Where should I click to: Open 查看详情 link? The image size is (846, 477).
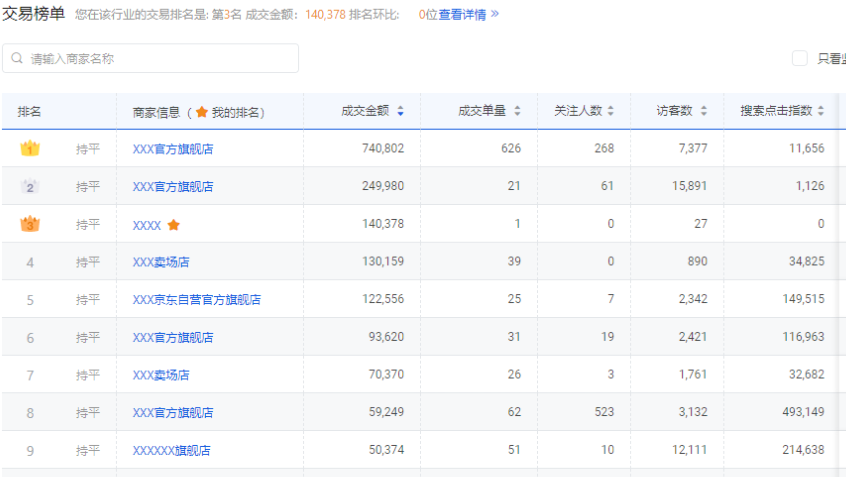(x=462, y=14)
